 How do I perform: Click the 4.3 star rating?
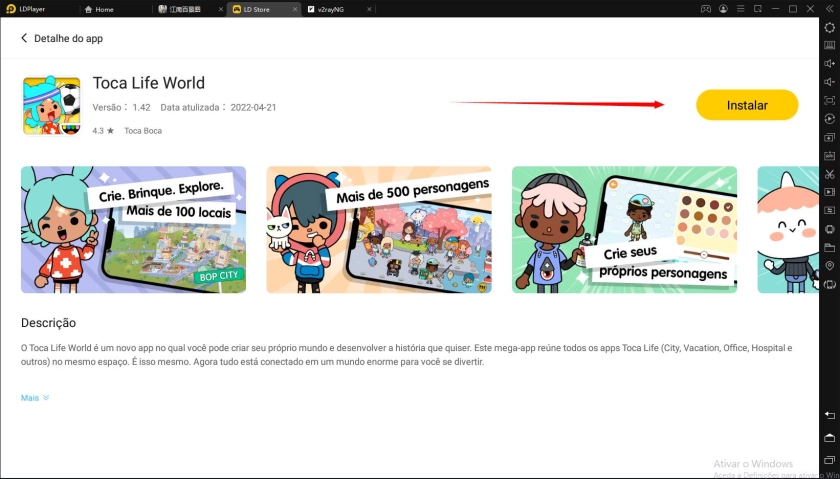103,131
